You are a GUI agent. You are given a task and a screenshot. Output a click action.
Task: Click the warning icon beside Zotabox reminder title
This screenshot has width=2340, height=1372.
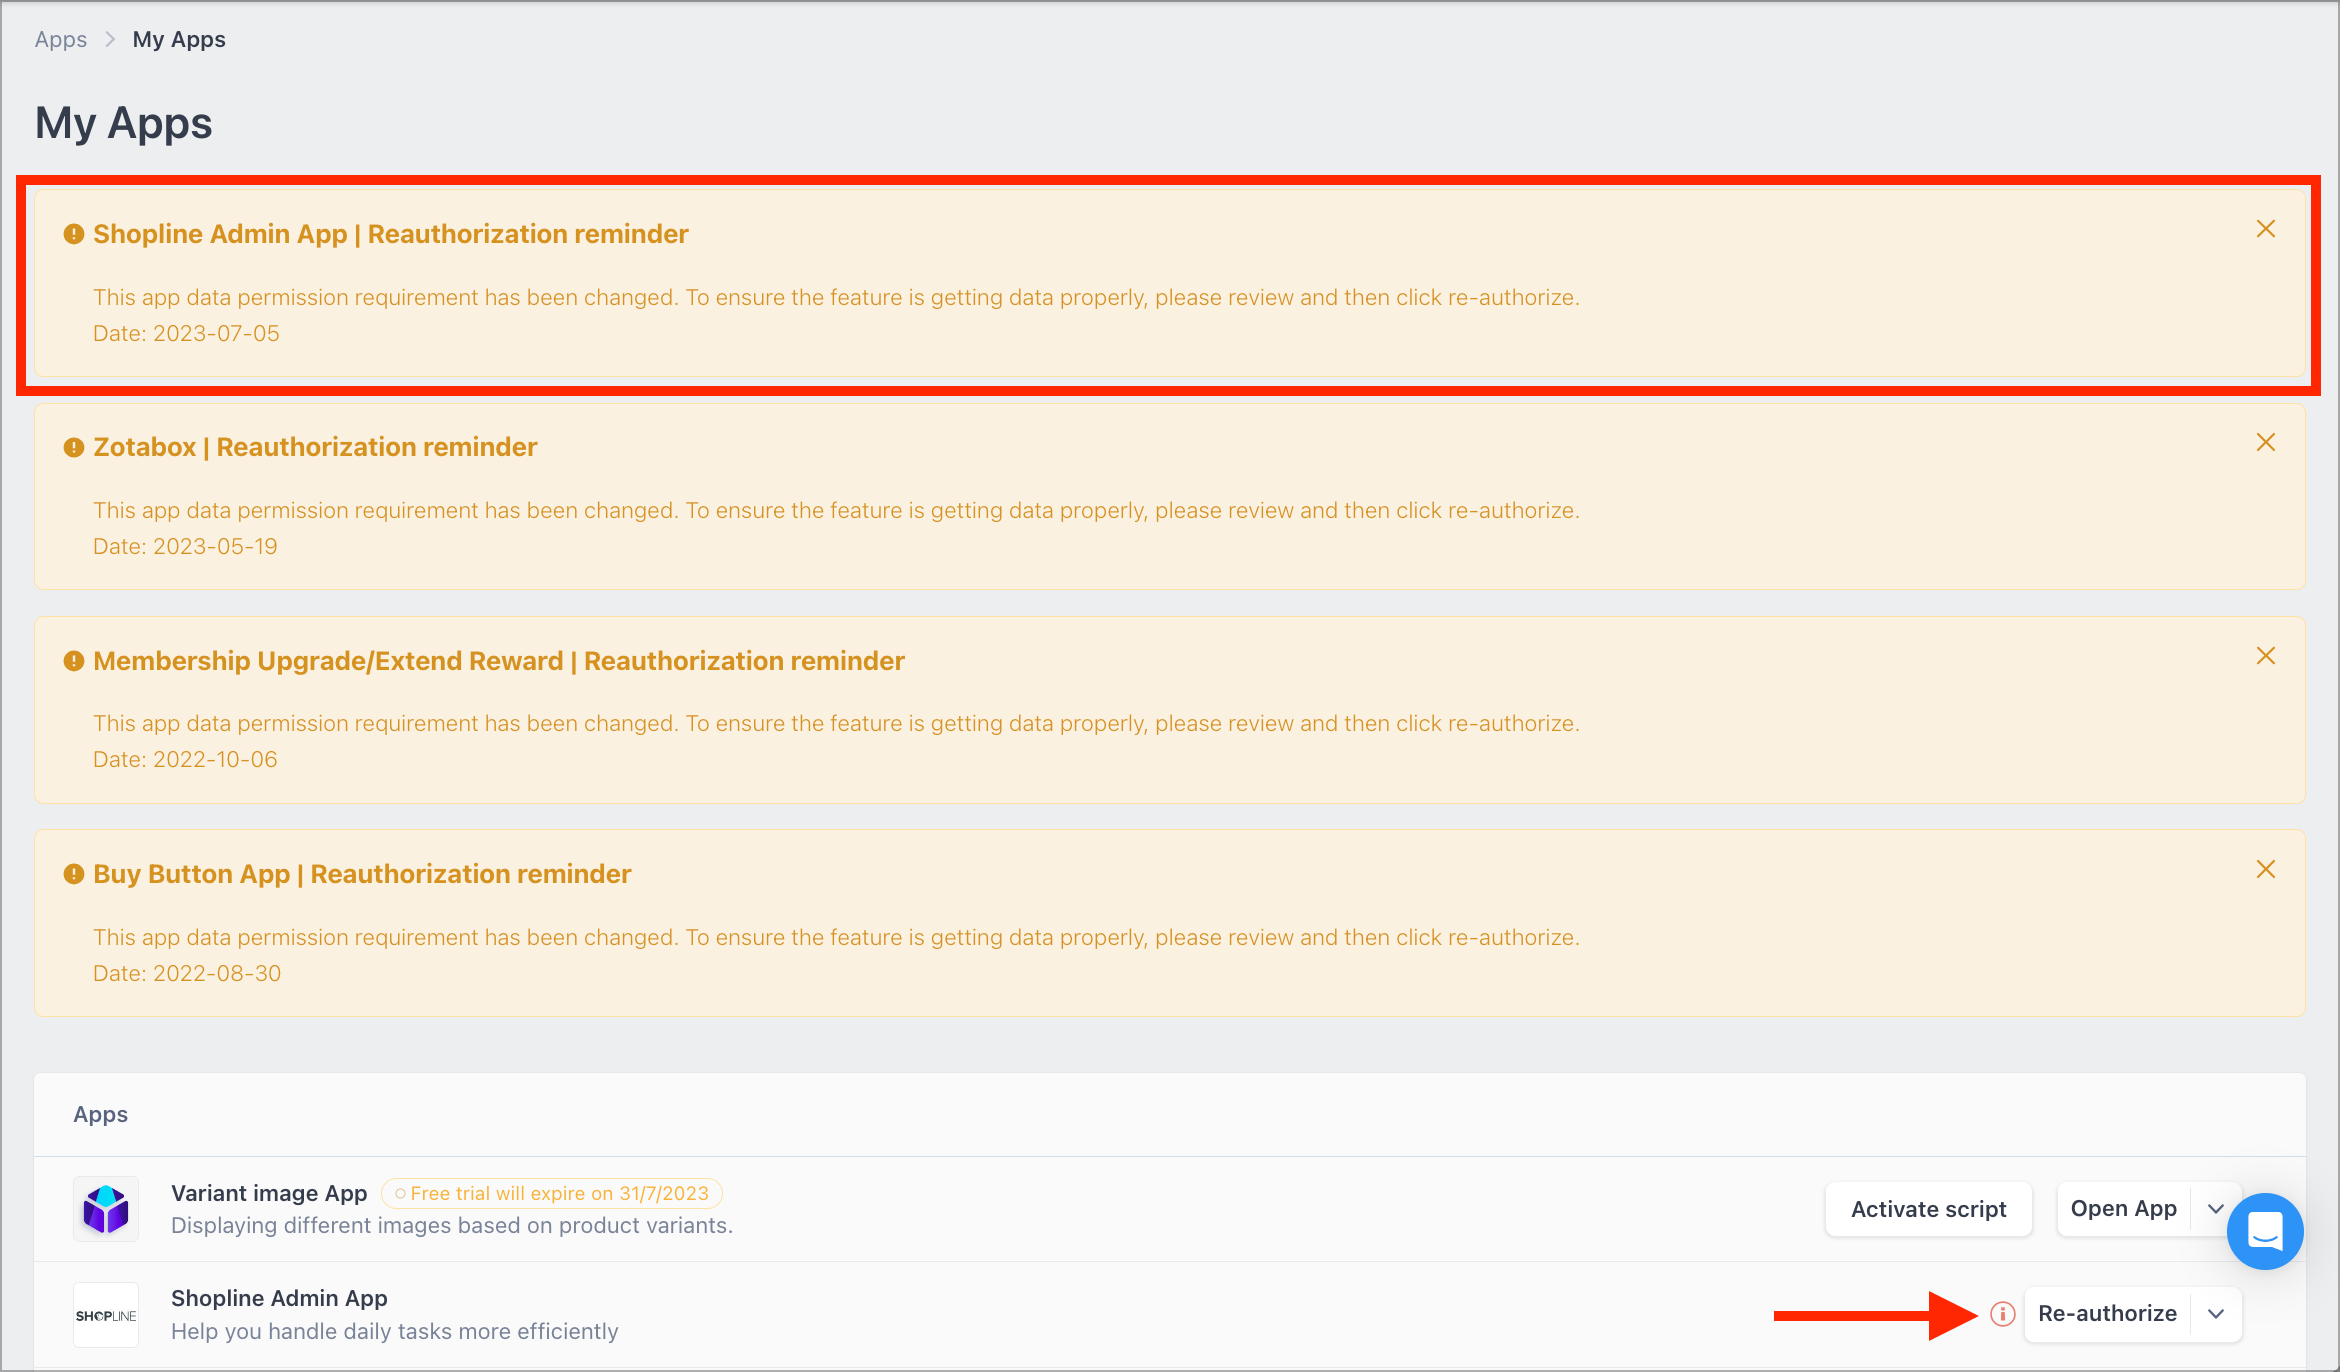[x=73, y=447]
